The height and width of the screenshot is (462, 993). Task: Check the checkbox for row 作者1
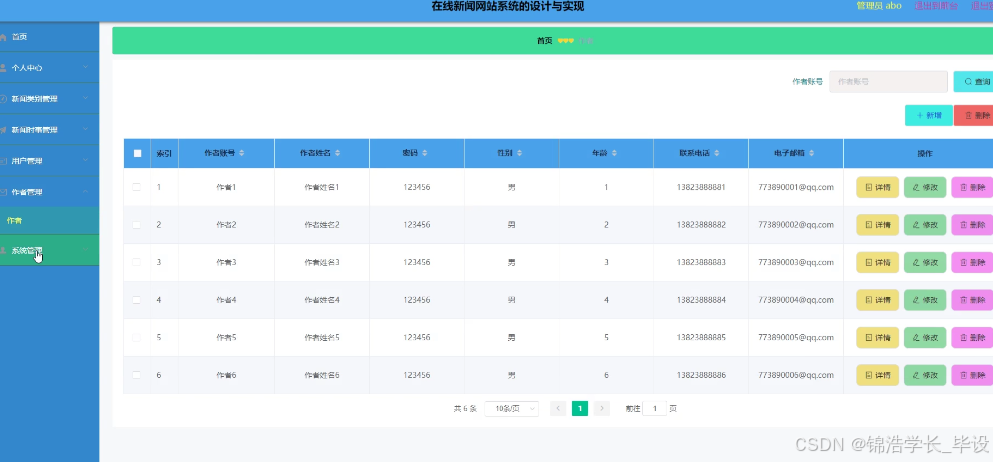pos(136,187)
